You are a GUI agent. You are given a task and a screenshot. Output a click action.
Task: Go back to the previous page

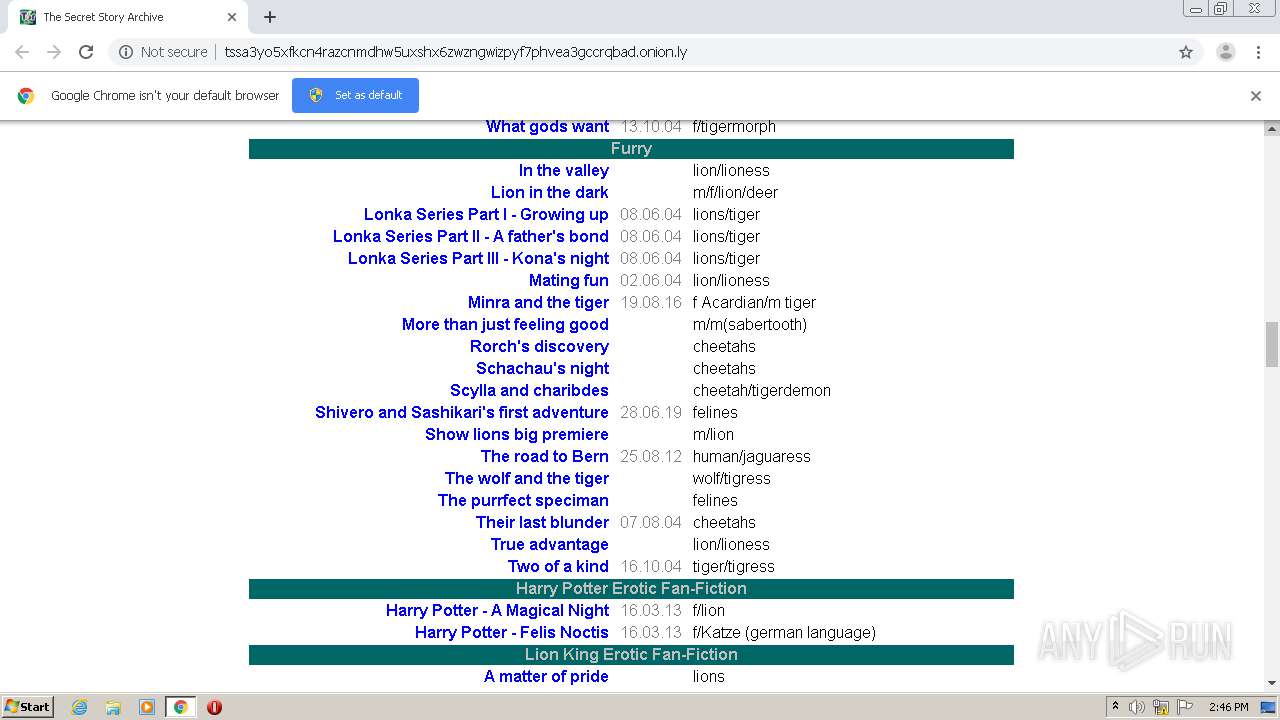22,52
